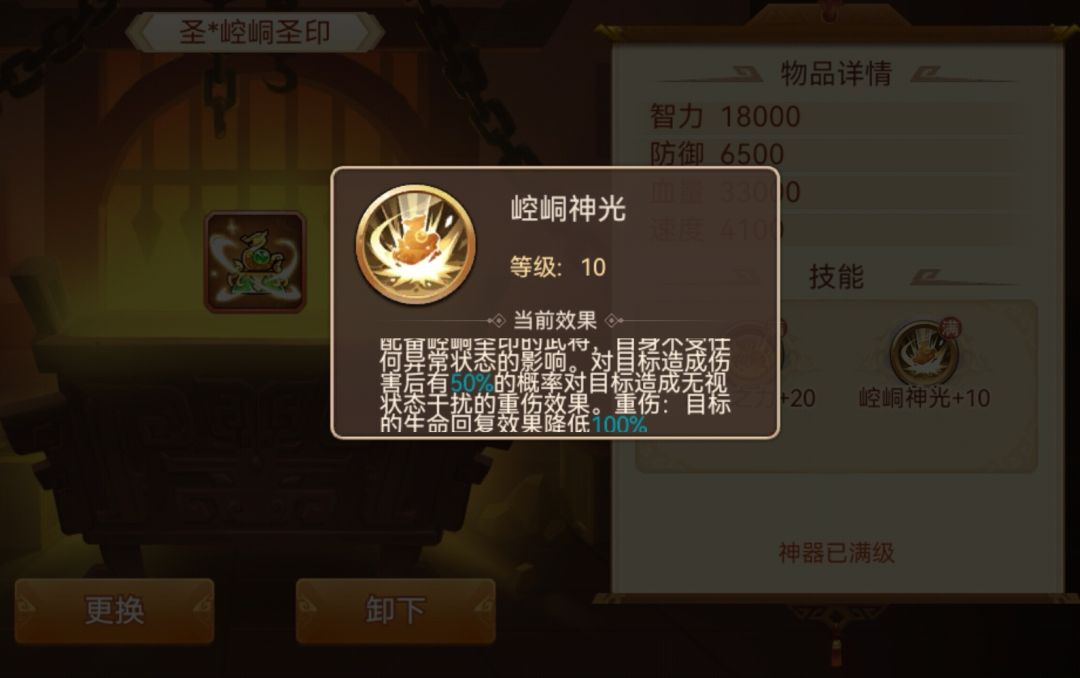
Task: Tap the 崆峒神光 skill icon in popup
Action: [x=415, y=245]
